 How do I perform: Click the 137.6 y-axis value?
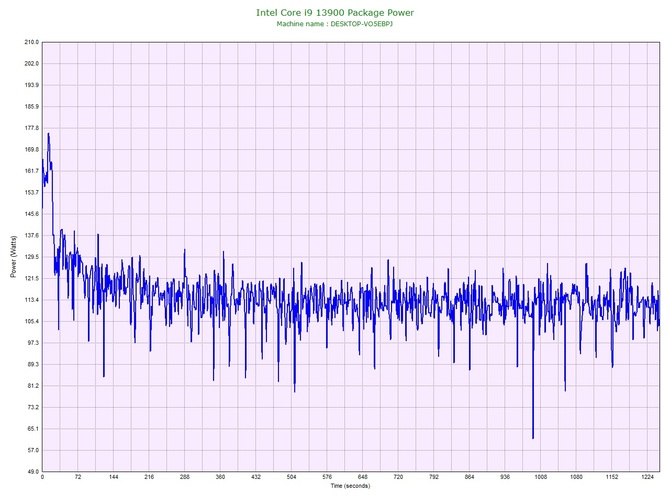click(x=32, y=235)
